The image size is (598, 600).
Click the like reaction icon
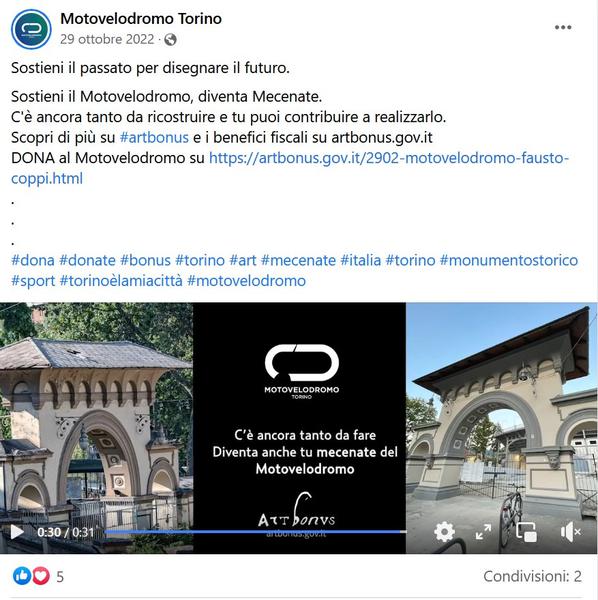pos(22,576)
